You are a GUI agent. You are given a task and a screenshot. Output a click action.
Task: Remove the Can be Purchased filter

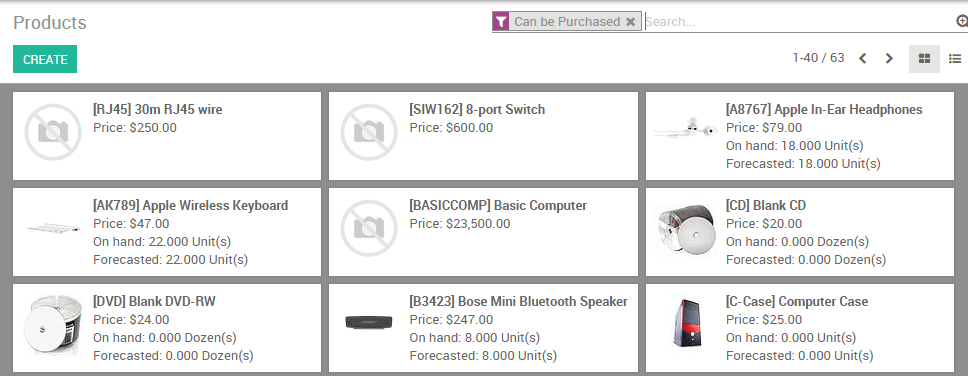[x=630, y=22]
